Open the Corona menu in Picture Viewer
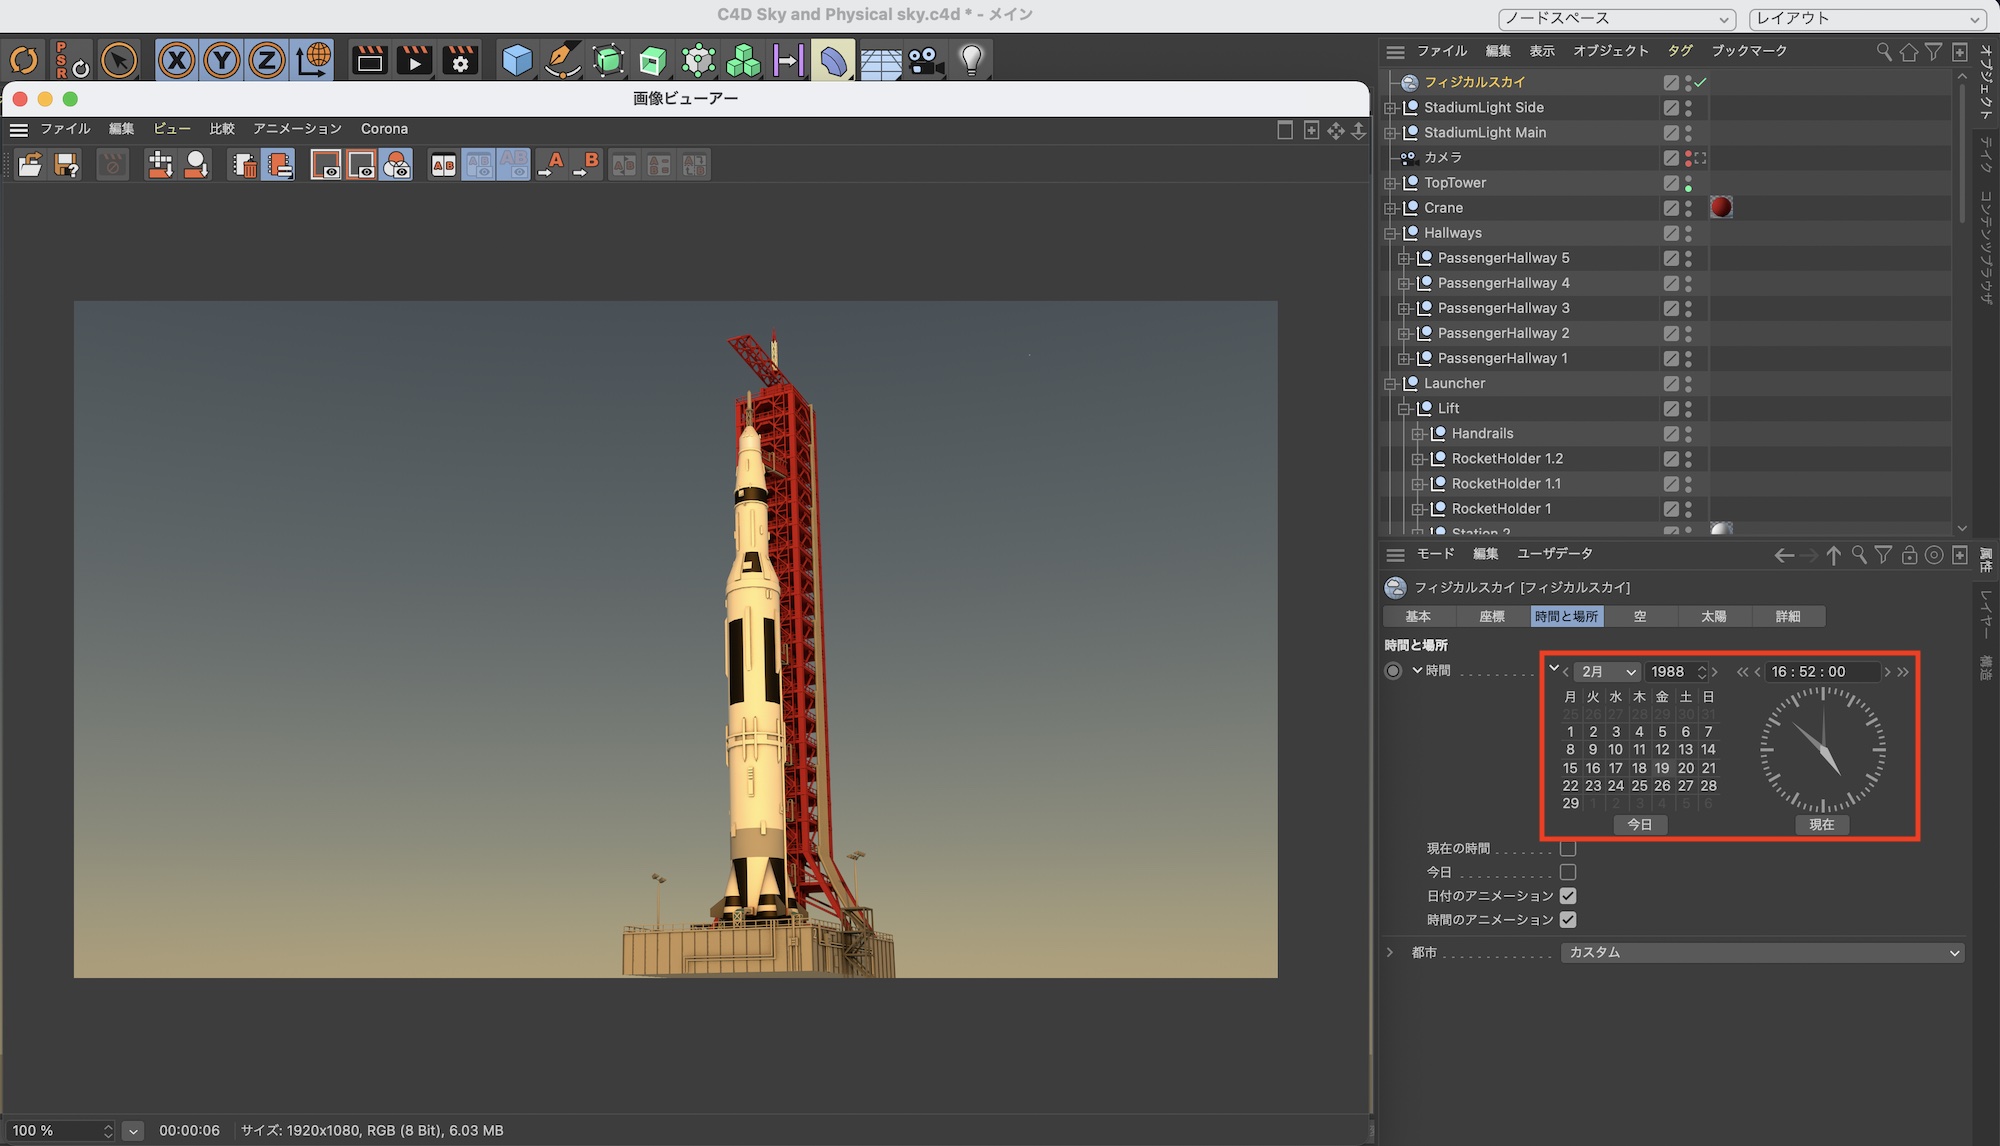This screenshot has width=2000, height=1146. pos(384,129)
